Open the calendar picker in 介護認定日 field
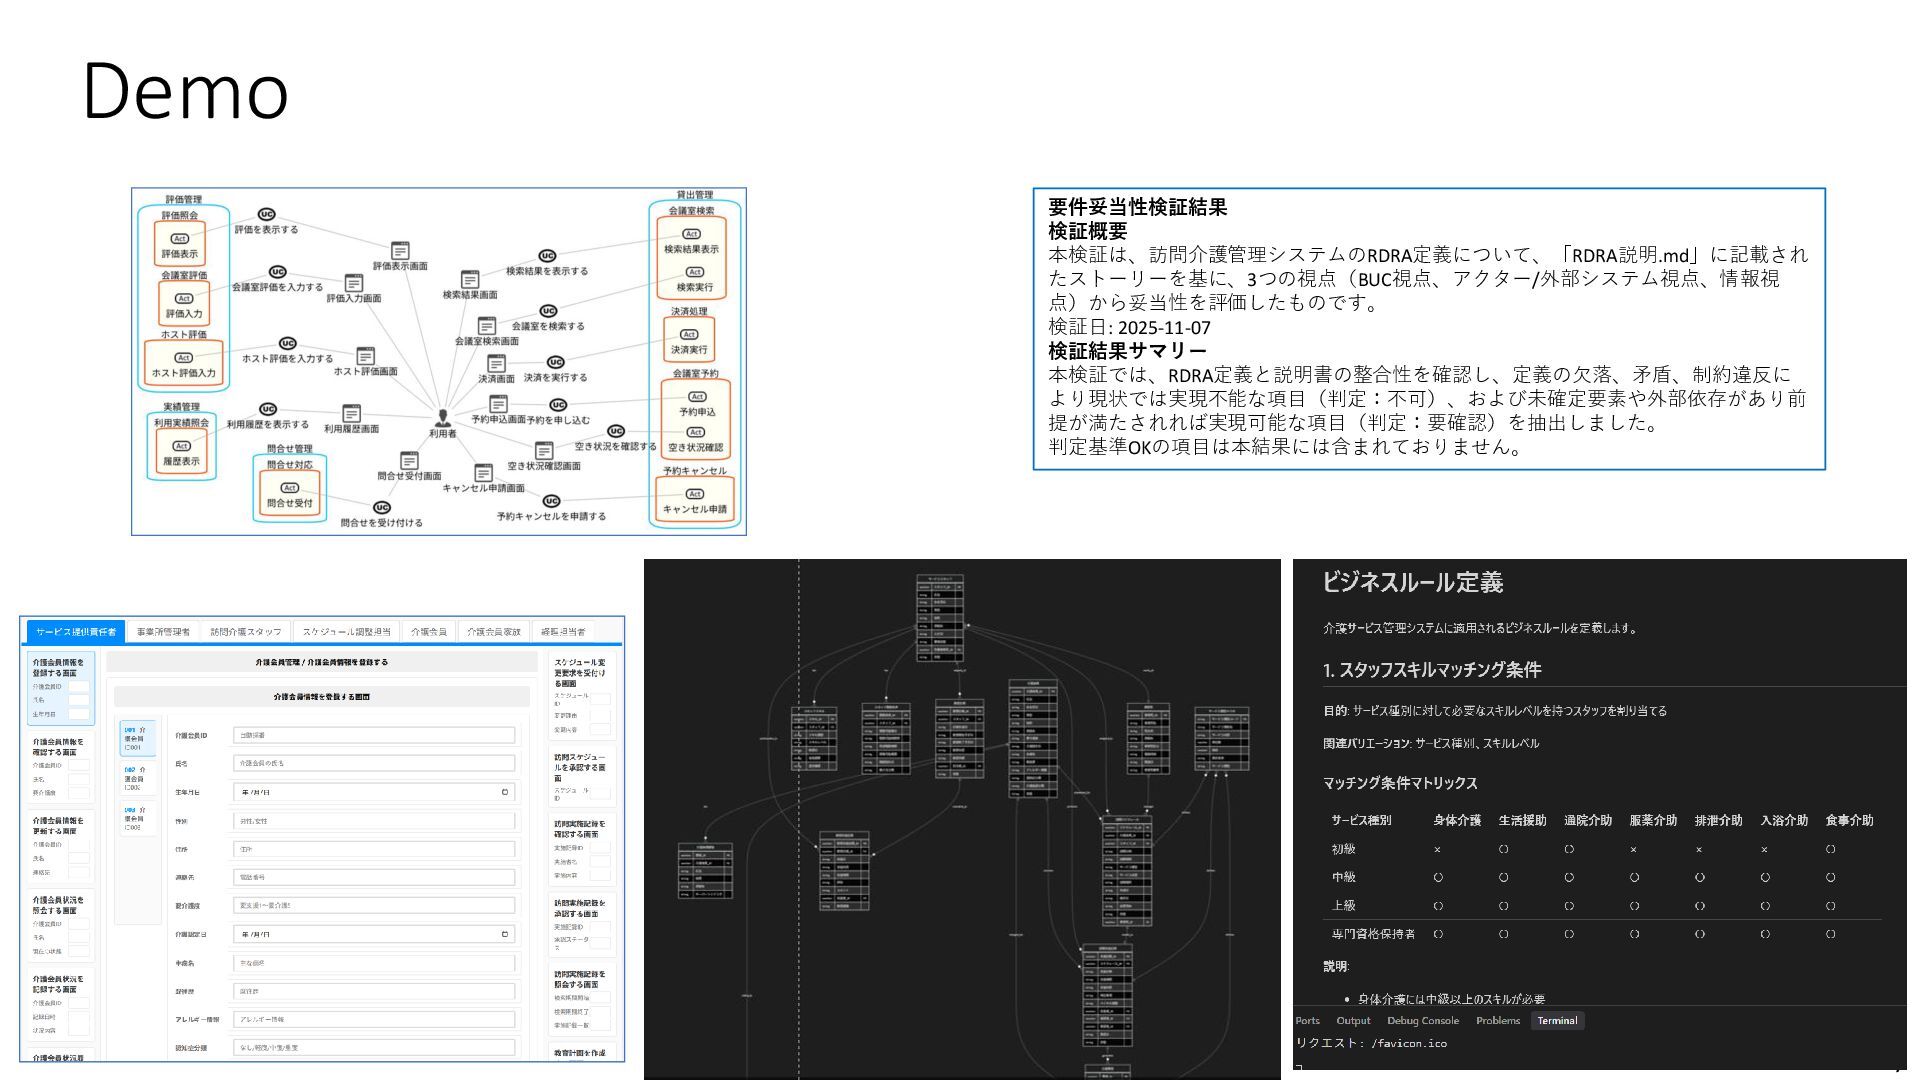Image resolution: width=1920 pixels, height=1080 pixels. [x=505, y=935]
